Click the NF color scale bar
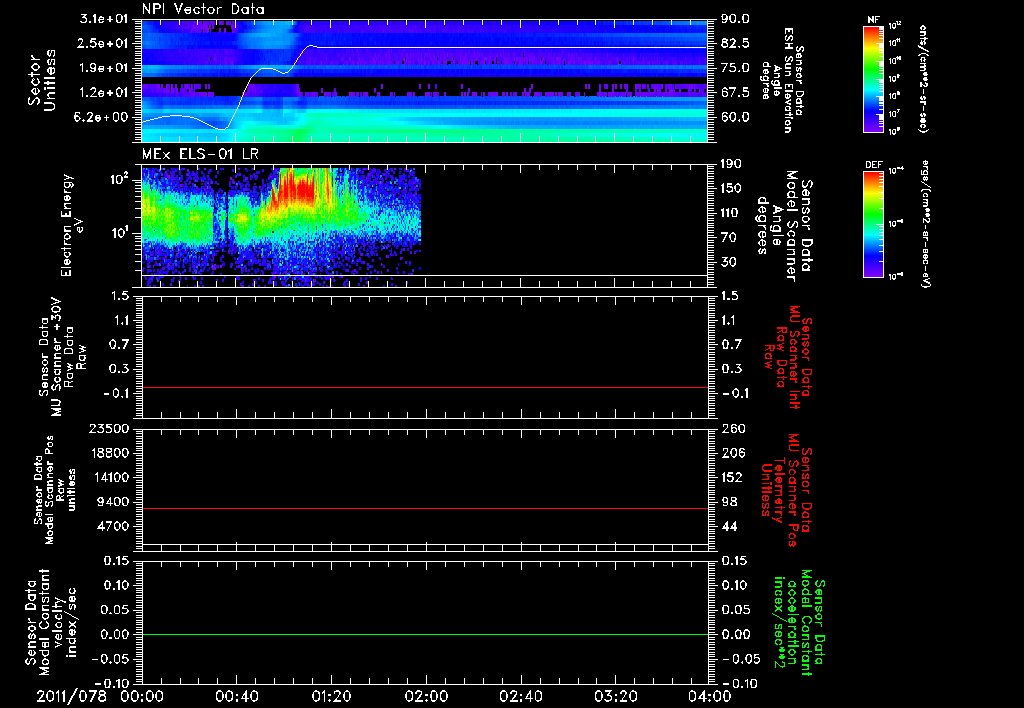1024x708 pixels. [874, 78]
